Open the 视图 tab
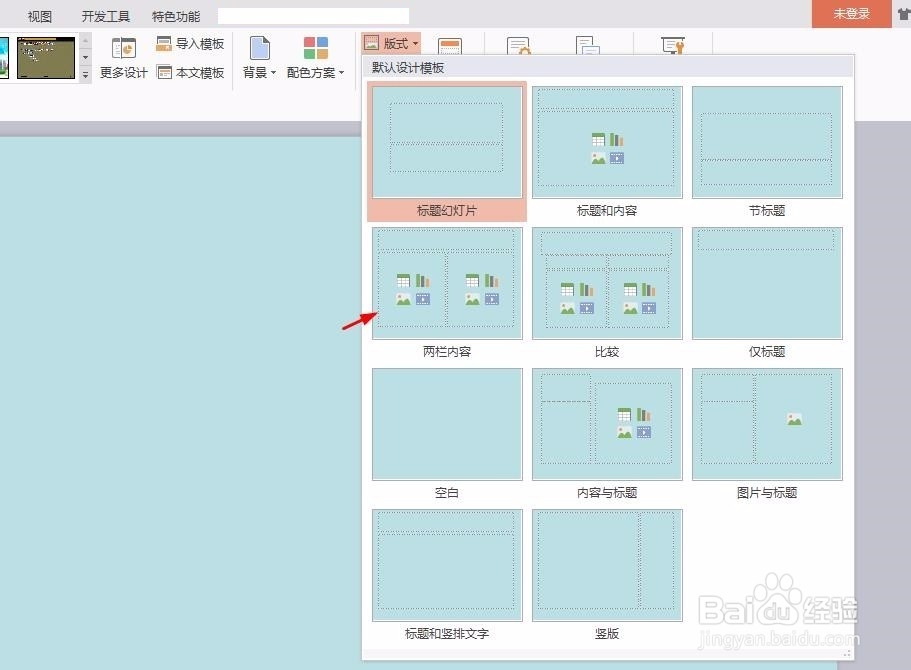The image size is (911, 670). point(40,16)
